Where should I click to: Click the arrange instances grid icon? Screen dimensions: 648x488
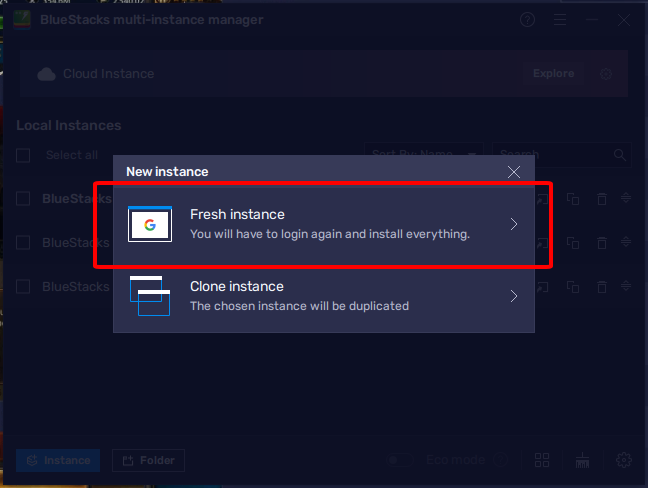coord(542,460)
